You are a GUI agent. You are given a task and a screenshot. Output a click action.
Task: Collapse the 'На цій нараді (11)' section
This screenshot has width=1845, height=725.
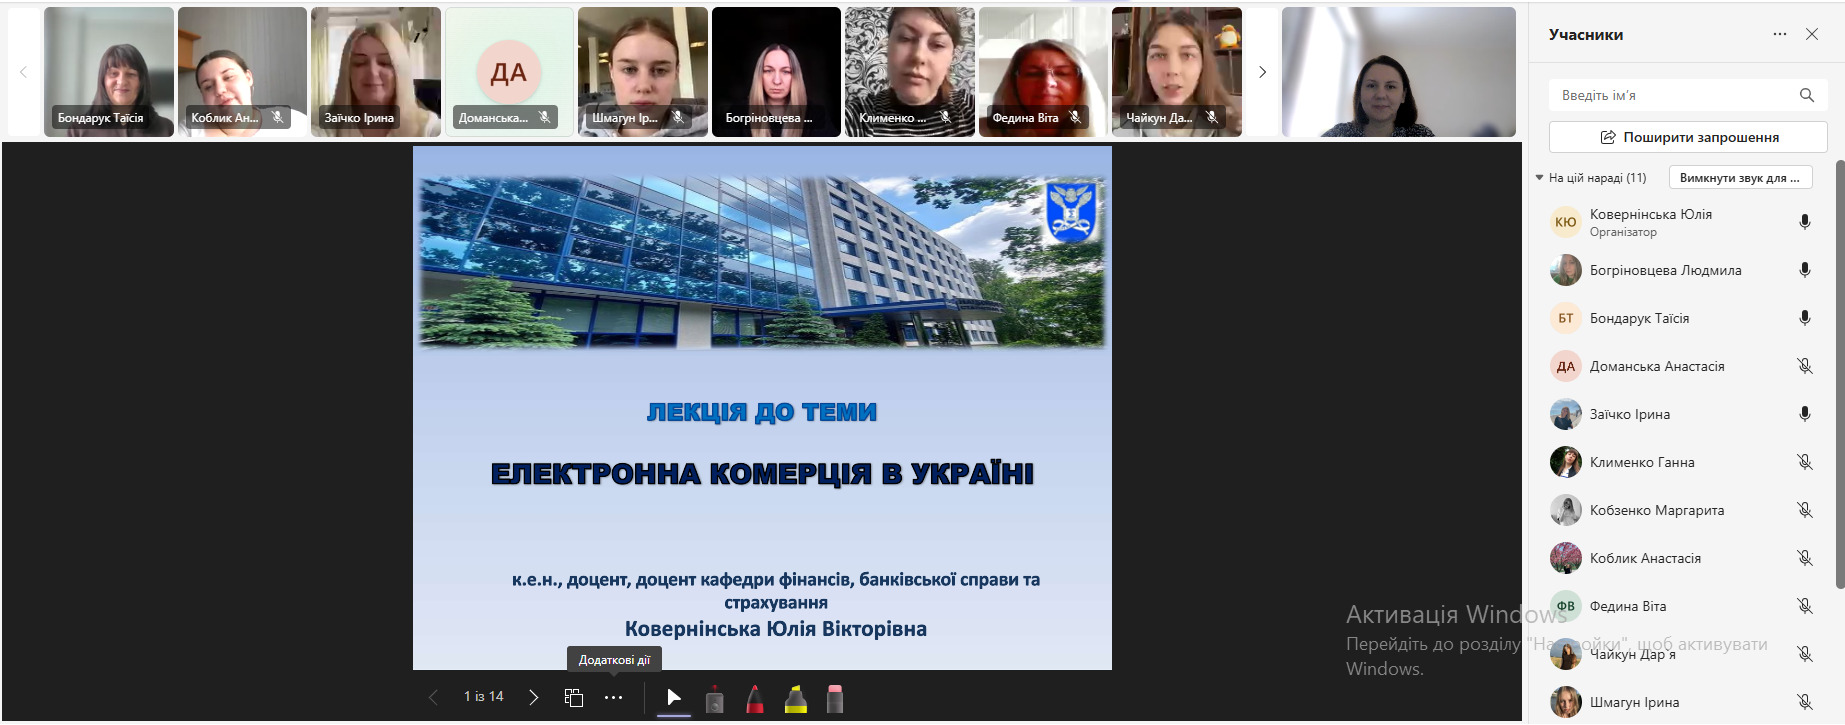point(1540,178)
